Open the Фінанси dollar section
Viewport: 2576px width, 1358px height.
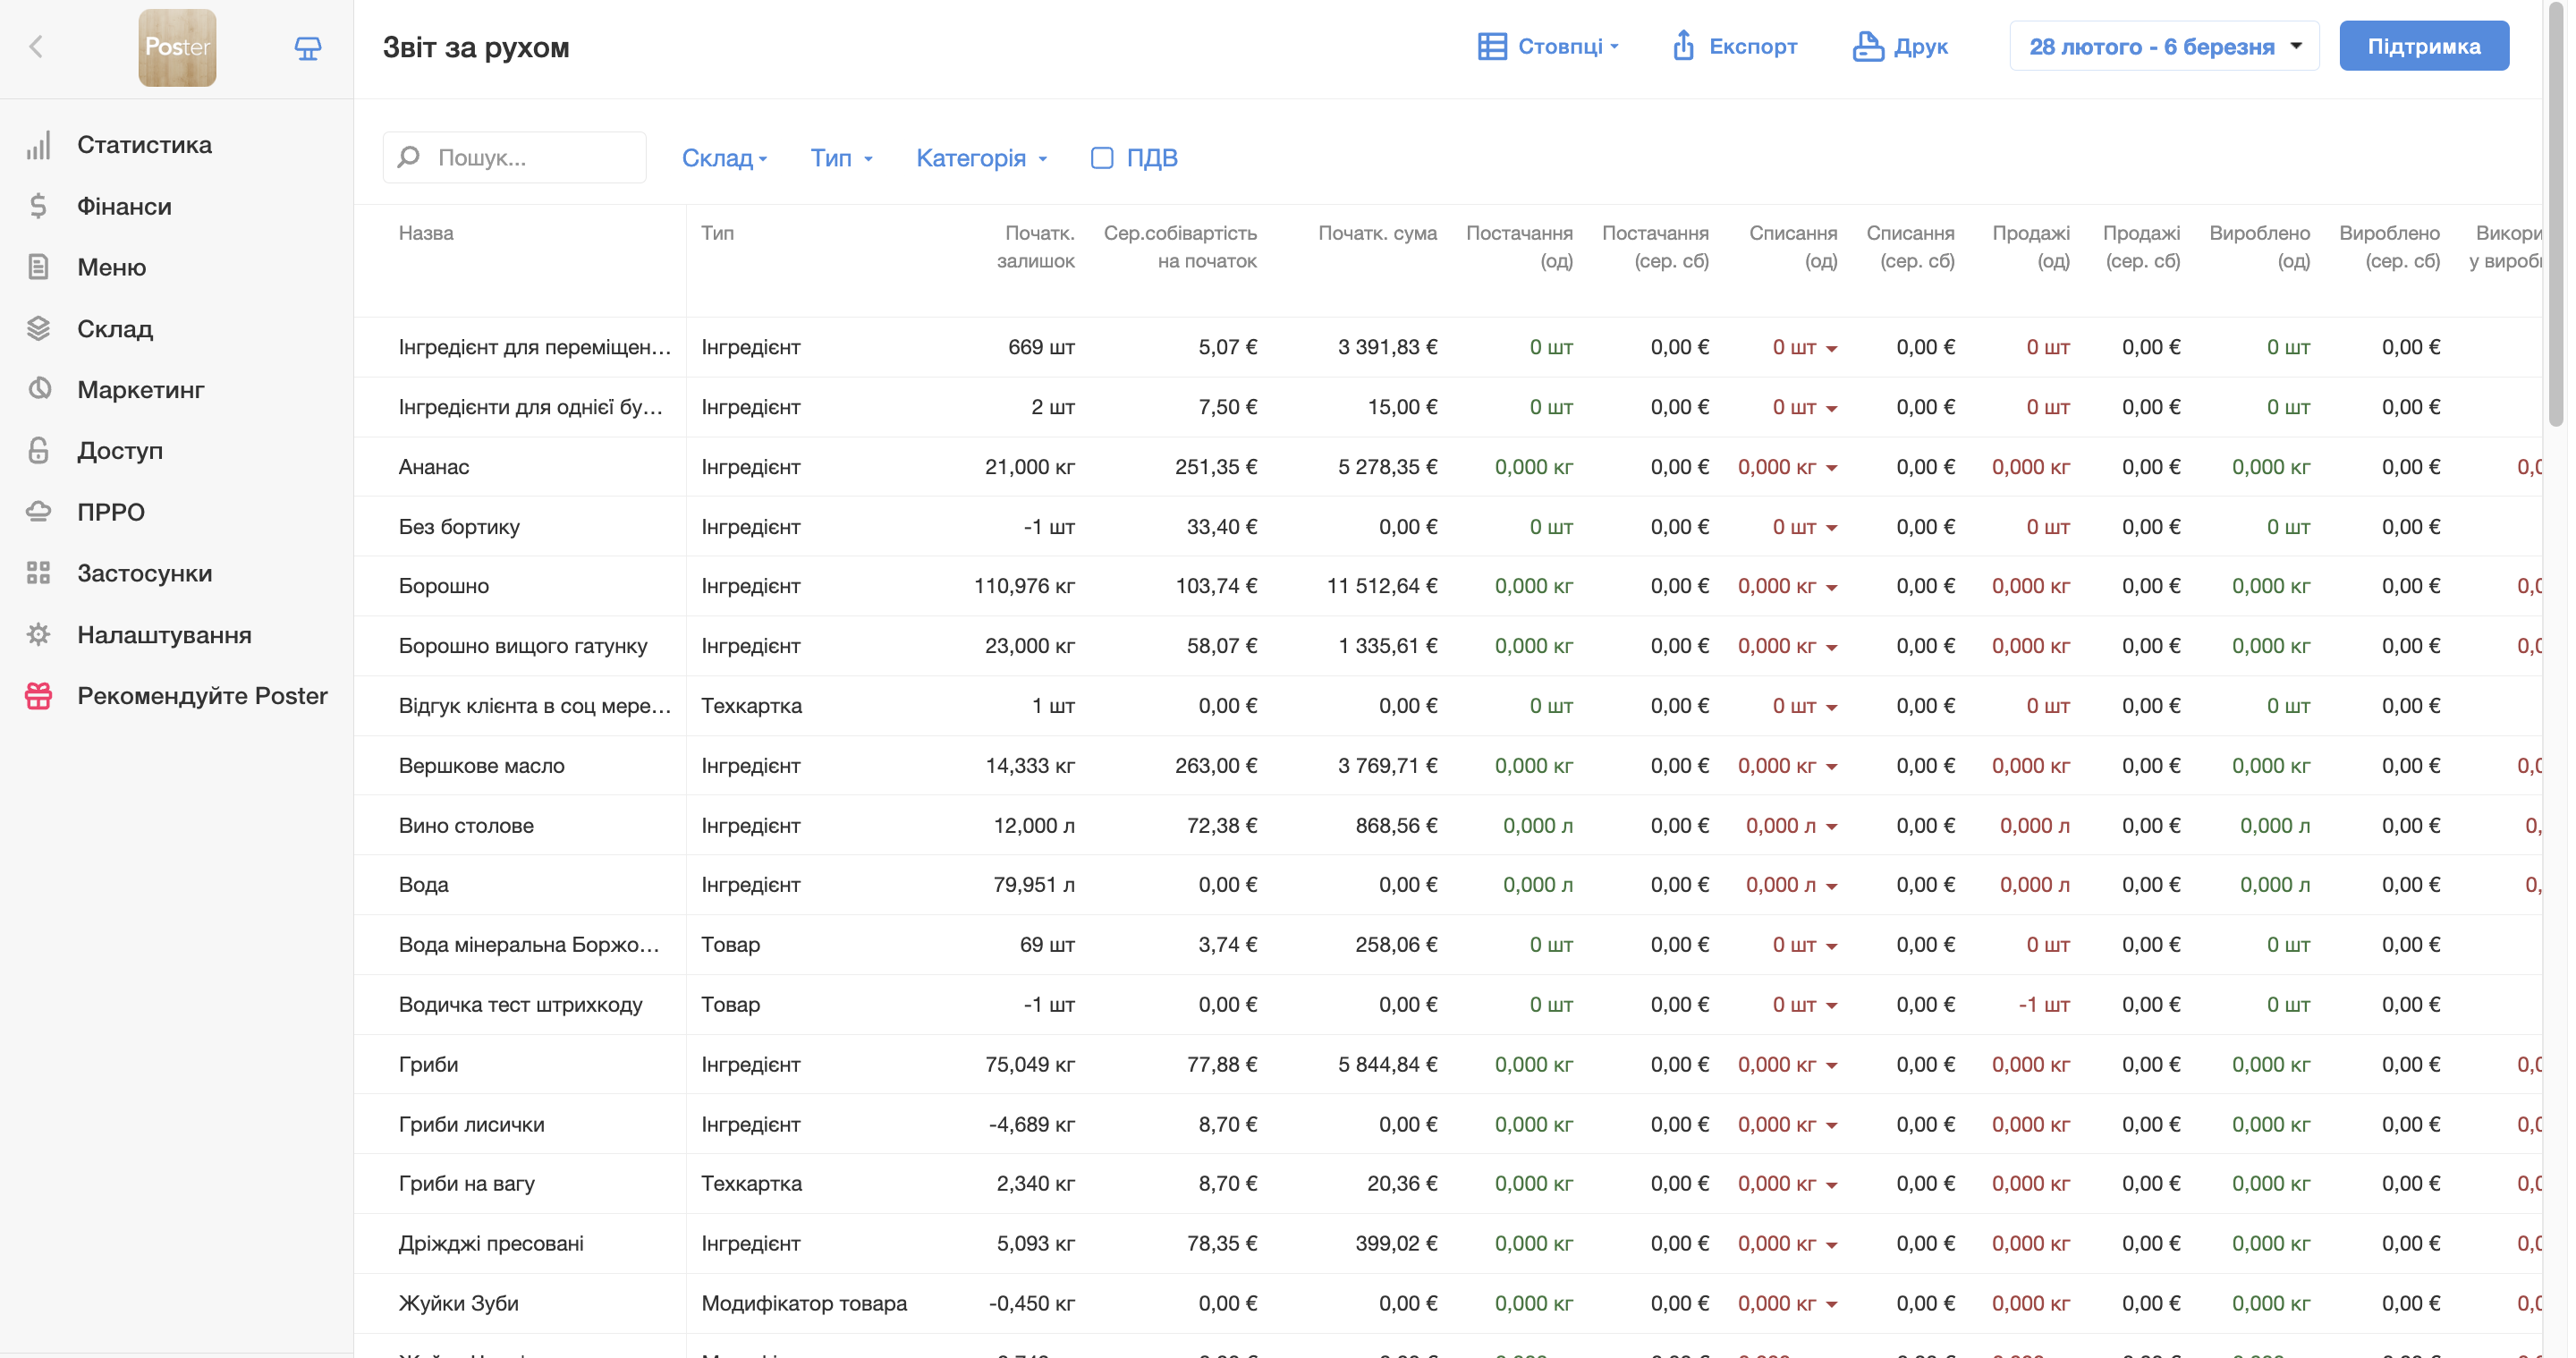tap(124, 206)
